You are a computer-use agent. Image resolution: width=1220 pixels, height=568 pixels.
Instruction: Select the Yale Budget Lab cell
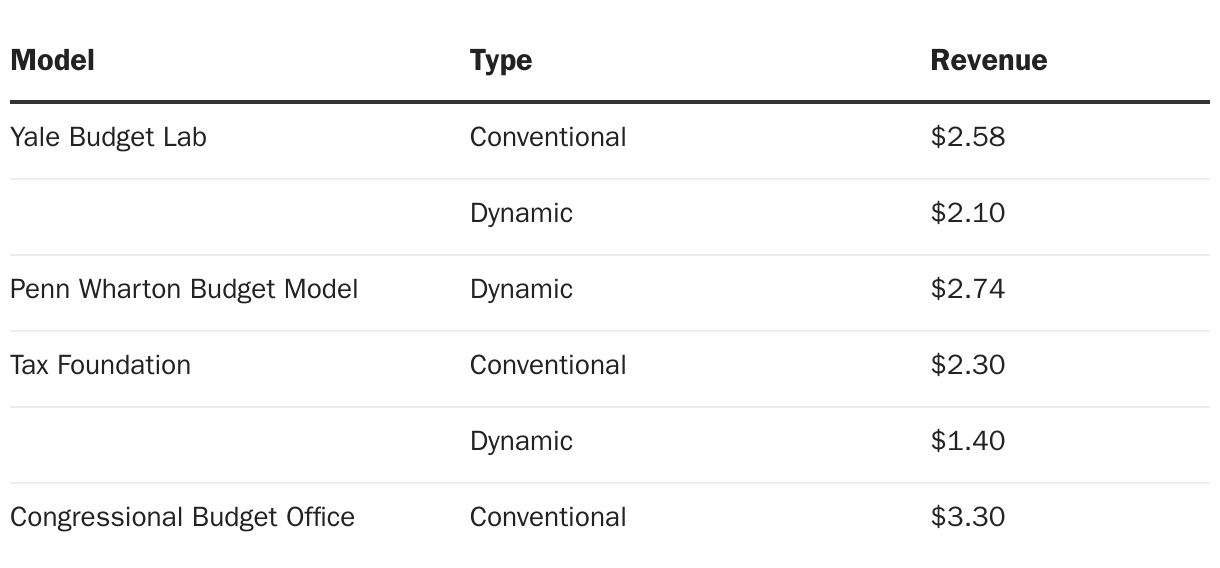[108, 137]
